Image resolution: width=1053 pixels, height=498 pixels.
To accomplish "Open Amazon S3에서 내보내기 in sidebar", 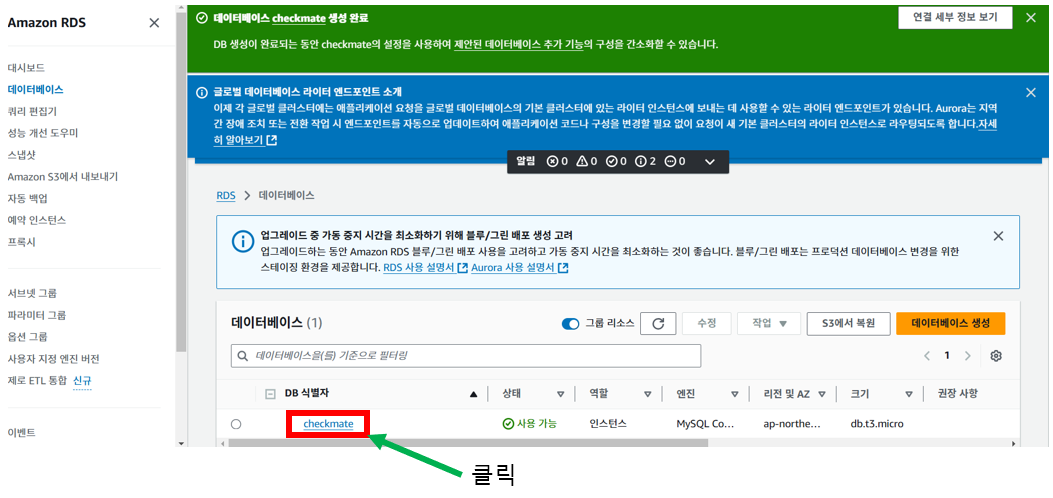I will (63, 177).
